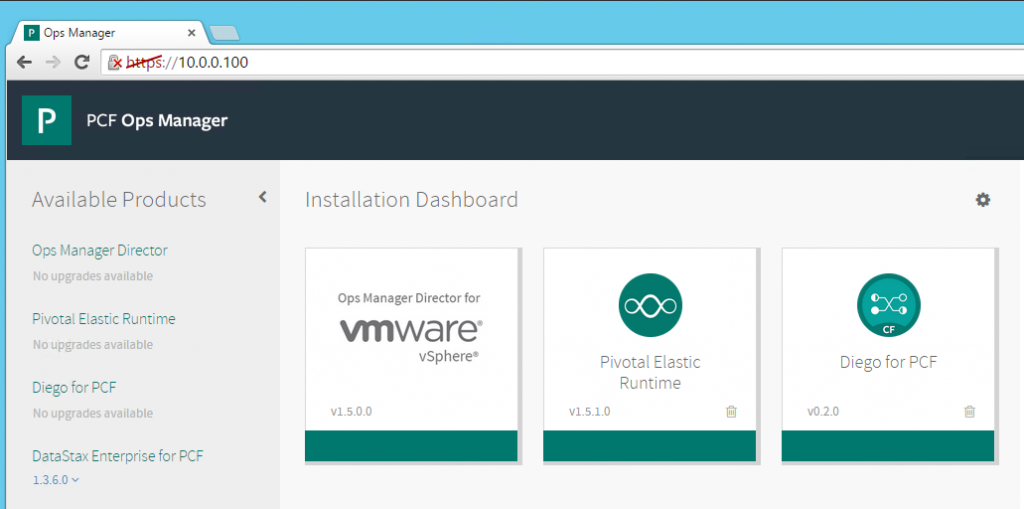Click the Installation Dashboard heading
This screenshot has width=1024, height=509.
click(x=411, y=199)
